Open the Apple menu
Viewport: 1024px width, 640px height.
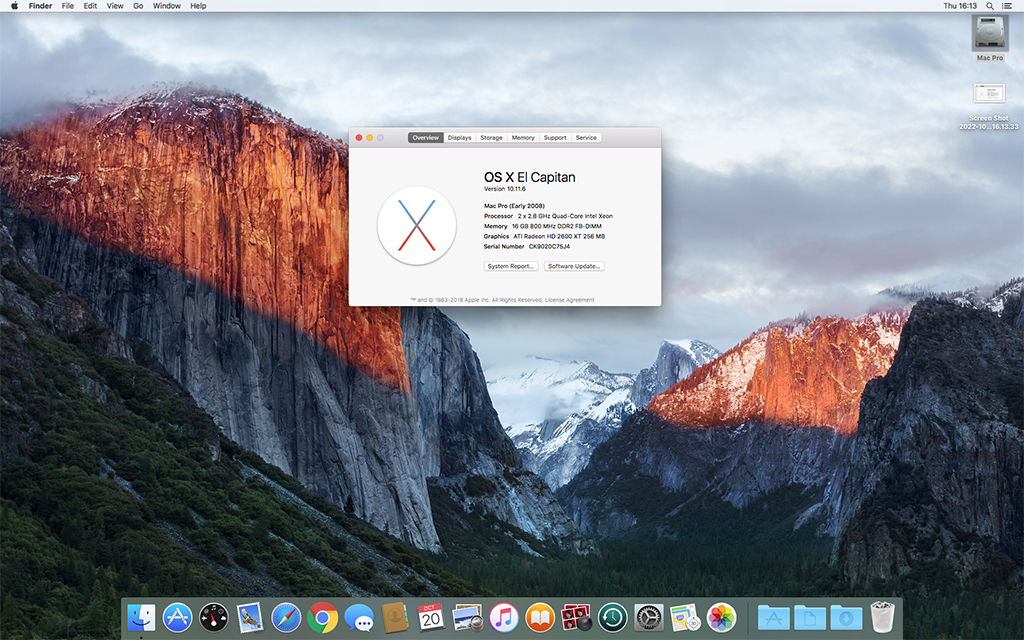(x=14, y=6)
